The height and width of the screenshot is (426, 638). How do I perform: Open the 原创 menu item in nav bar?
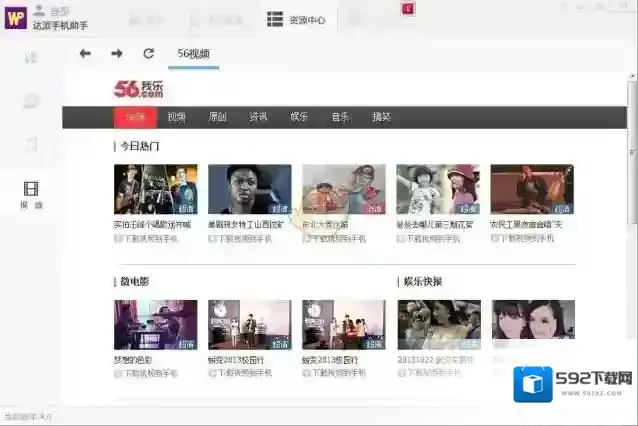(217, 117)
